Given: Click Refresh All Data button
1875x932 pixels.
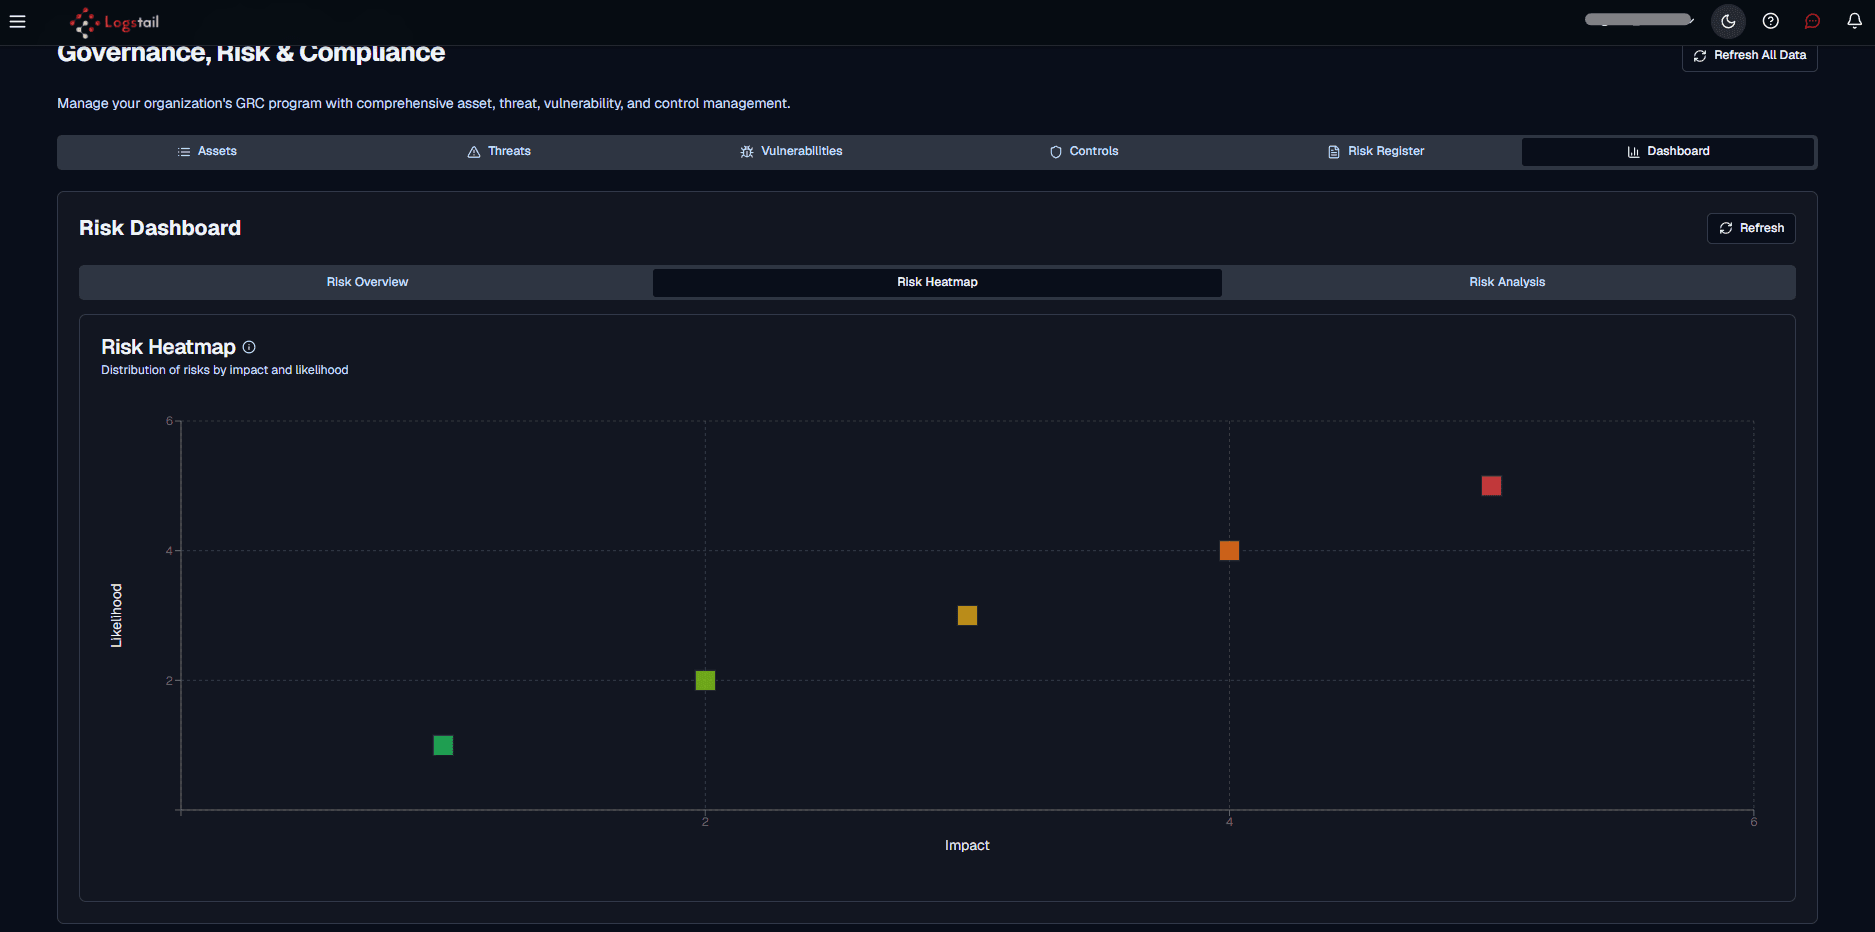Looking at the screenshot, I should [x=1749, y=56].
